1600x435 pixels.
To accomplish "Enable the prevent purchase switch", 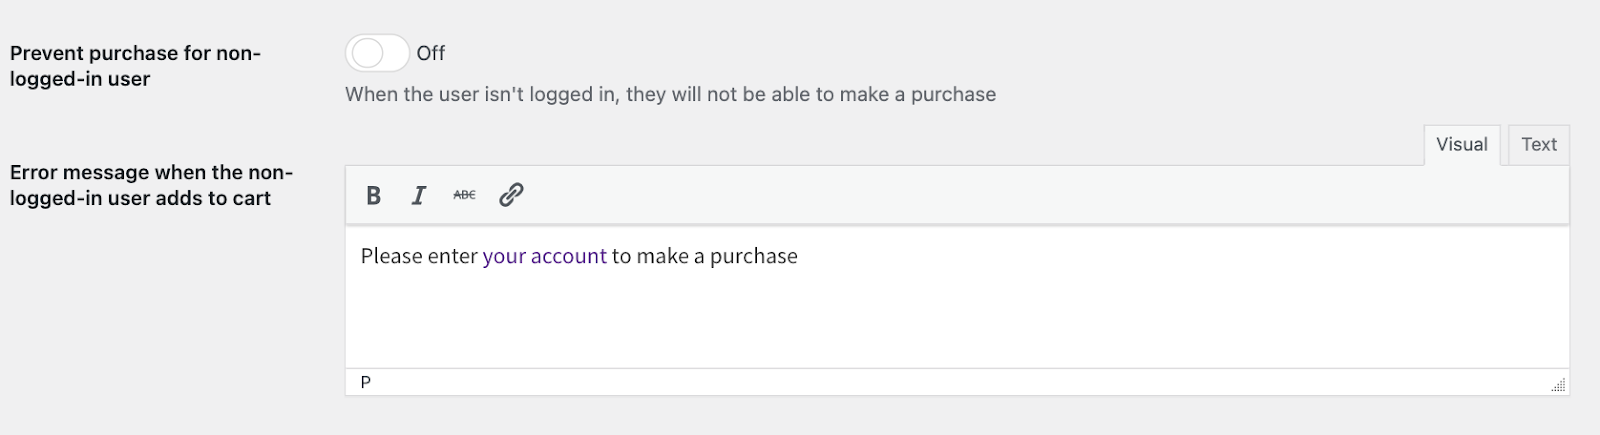I will [x=377, y=53].
